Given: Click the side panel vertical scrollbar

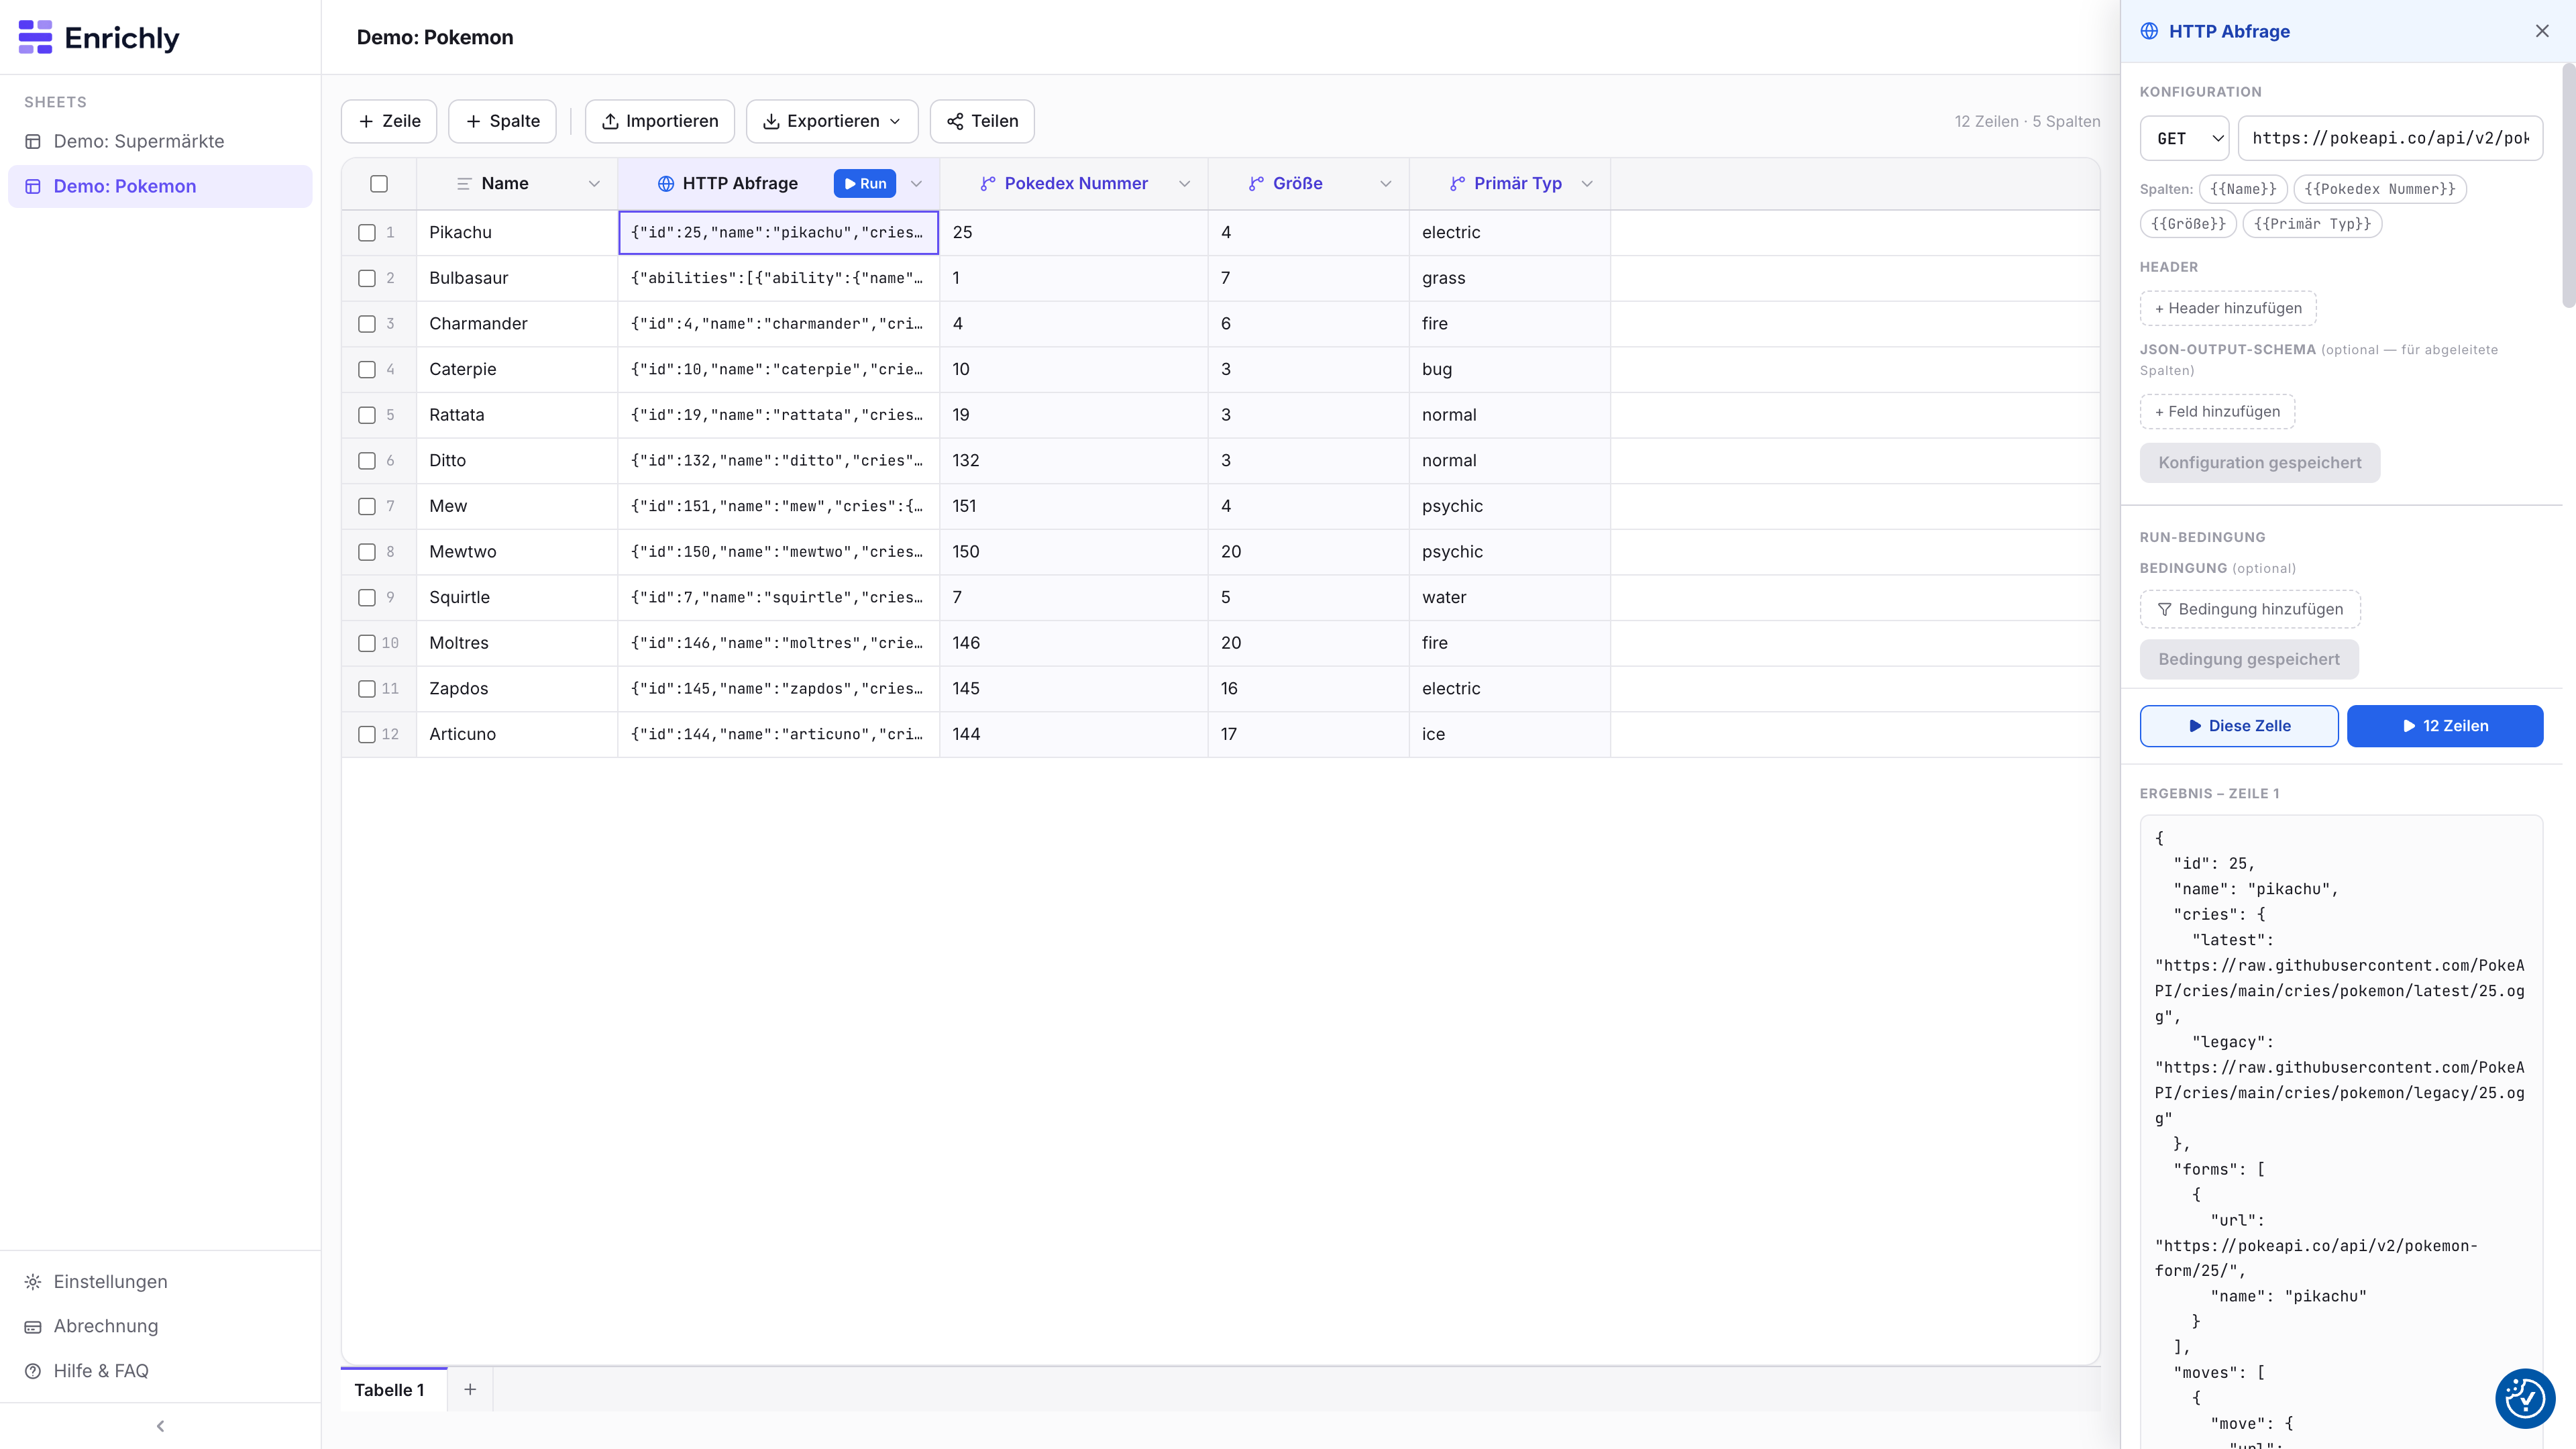Looking at the screenshot, I should (x=2568, y=186).
